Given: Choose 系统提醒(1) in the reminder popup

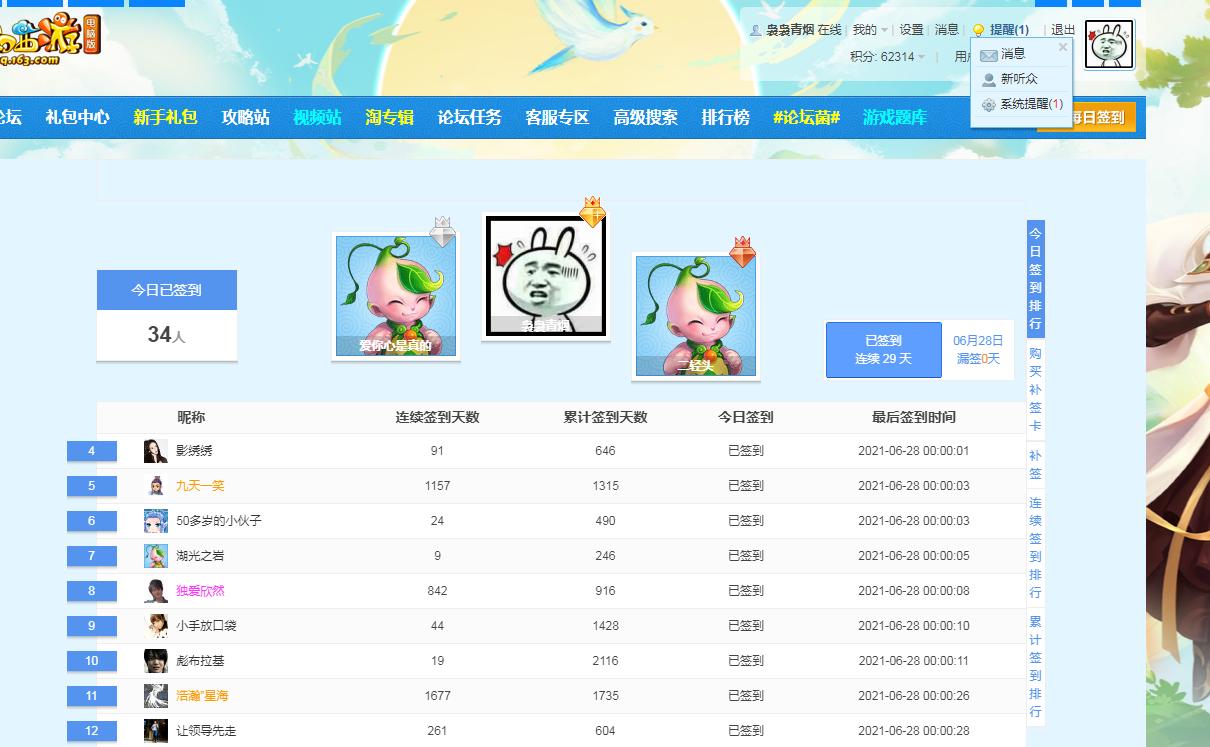Looking at the screenshot, I should point(1031,104).
